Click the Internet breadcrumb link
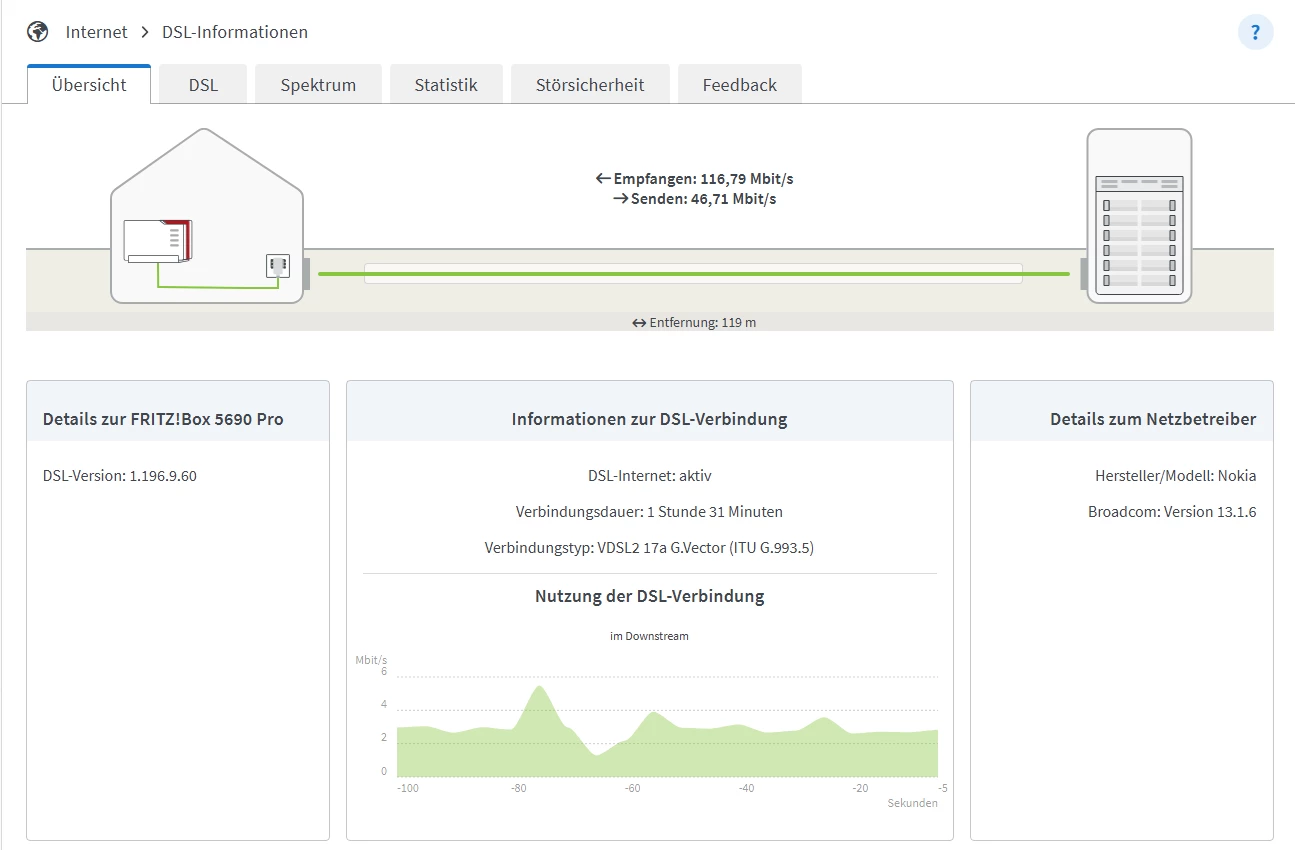The image size is (1295, 850). tap(97, 32)
